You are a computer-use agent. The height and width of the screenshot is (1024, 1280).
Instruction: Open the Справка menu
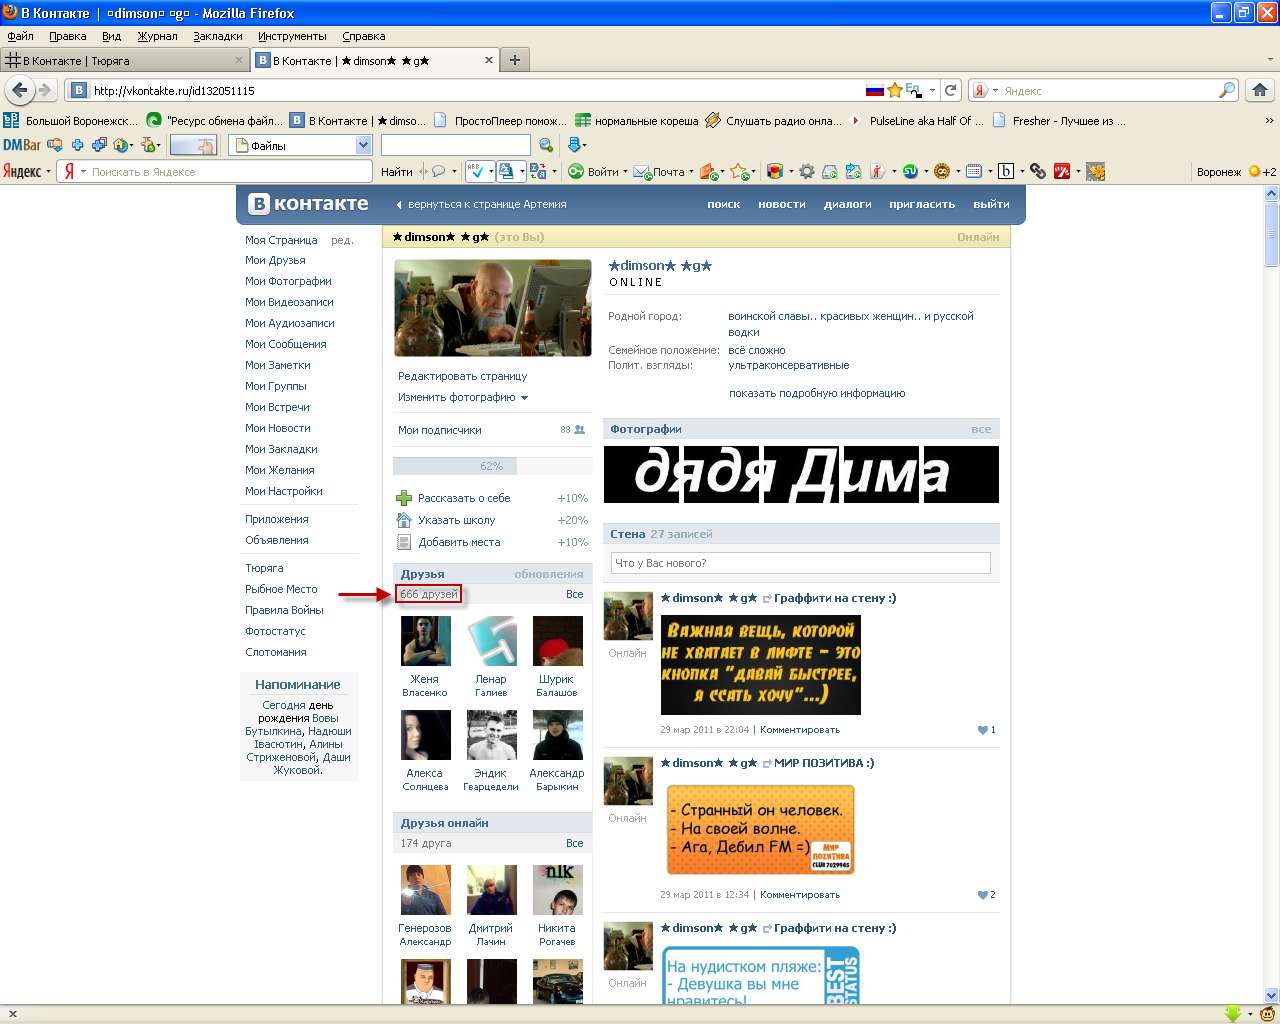363,36
